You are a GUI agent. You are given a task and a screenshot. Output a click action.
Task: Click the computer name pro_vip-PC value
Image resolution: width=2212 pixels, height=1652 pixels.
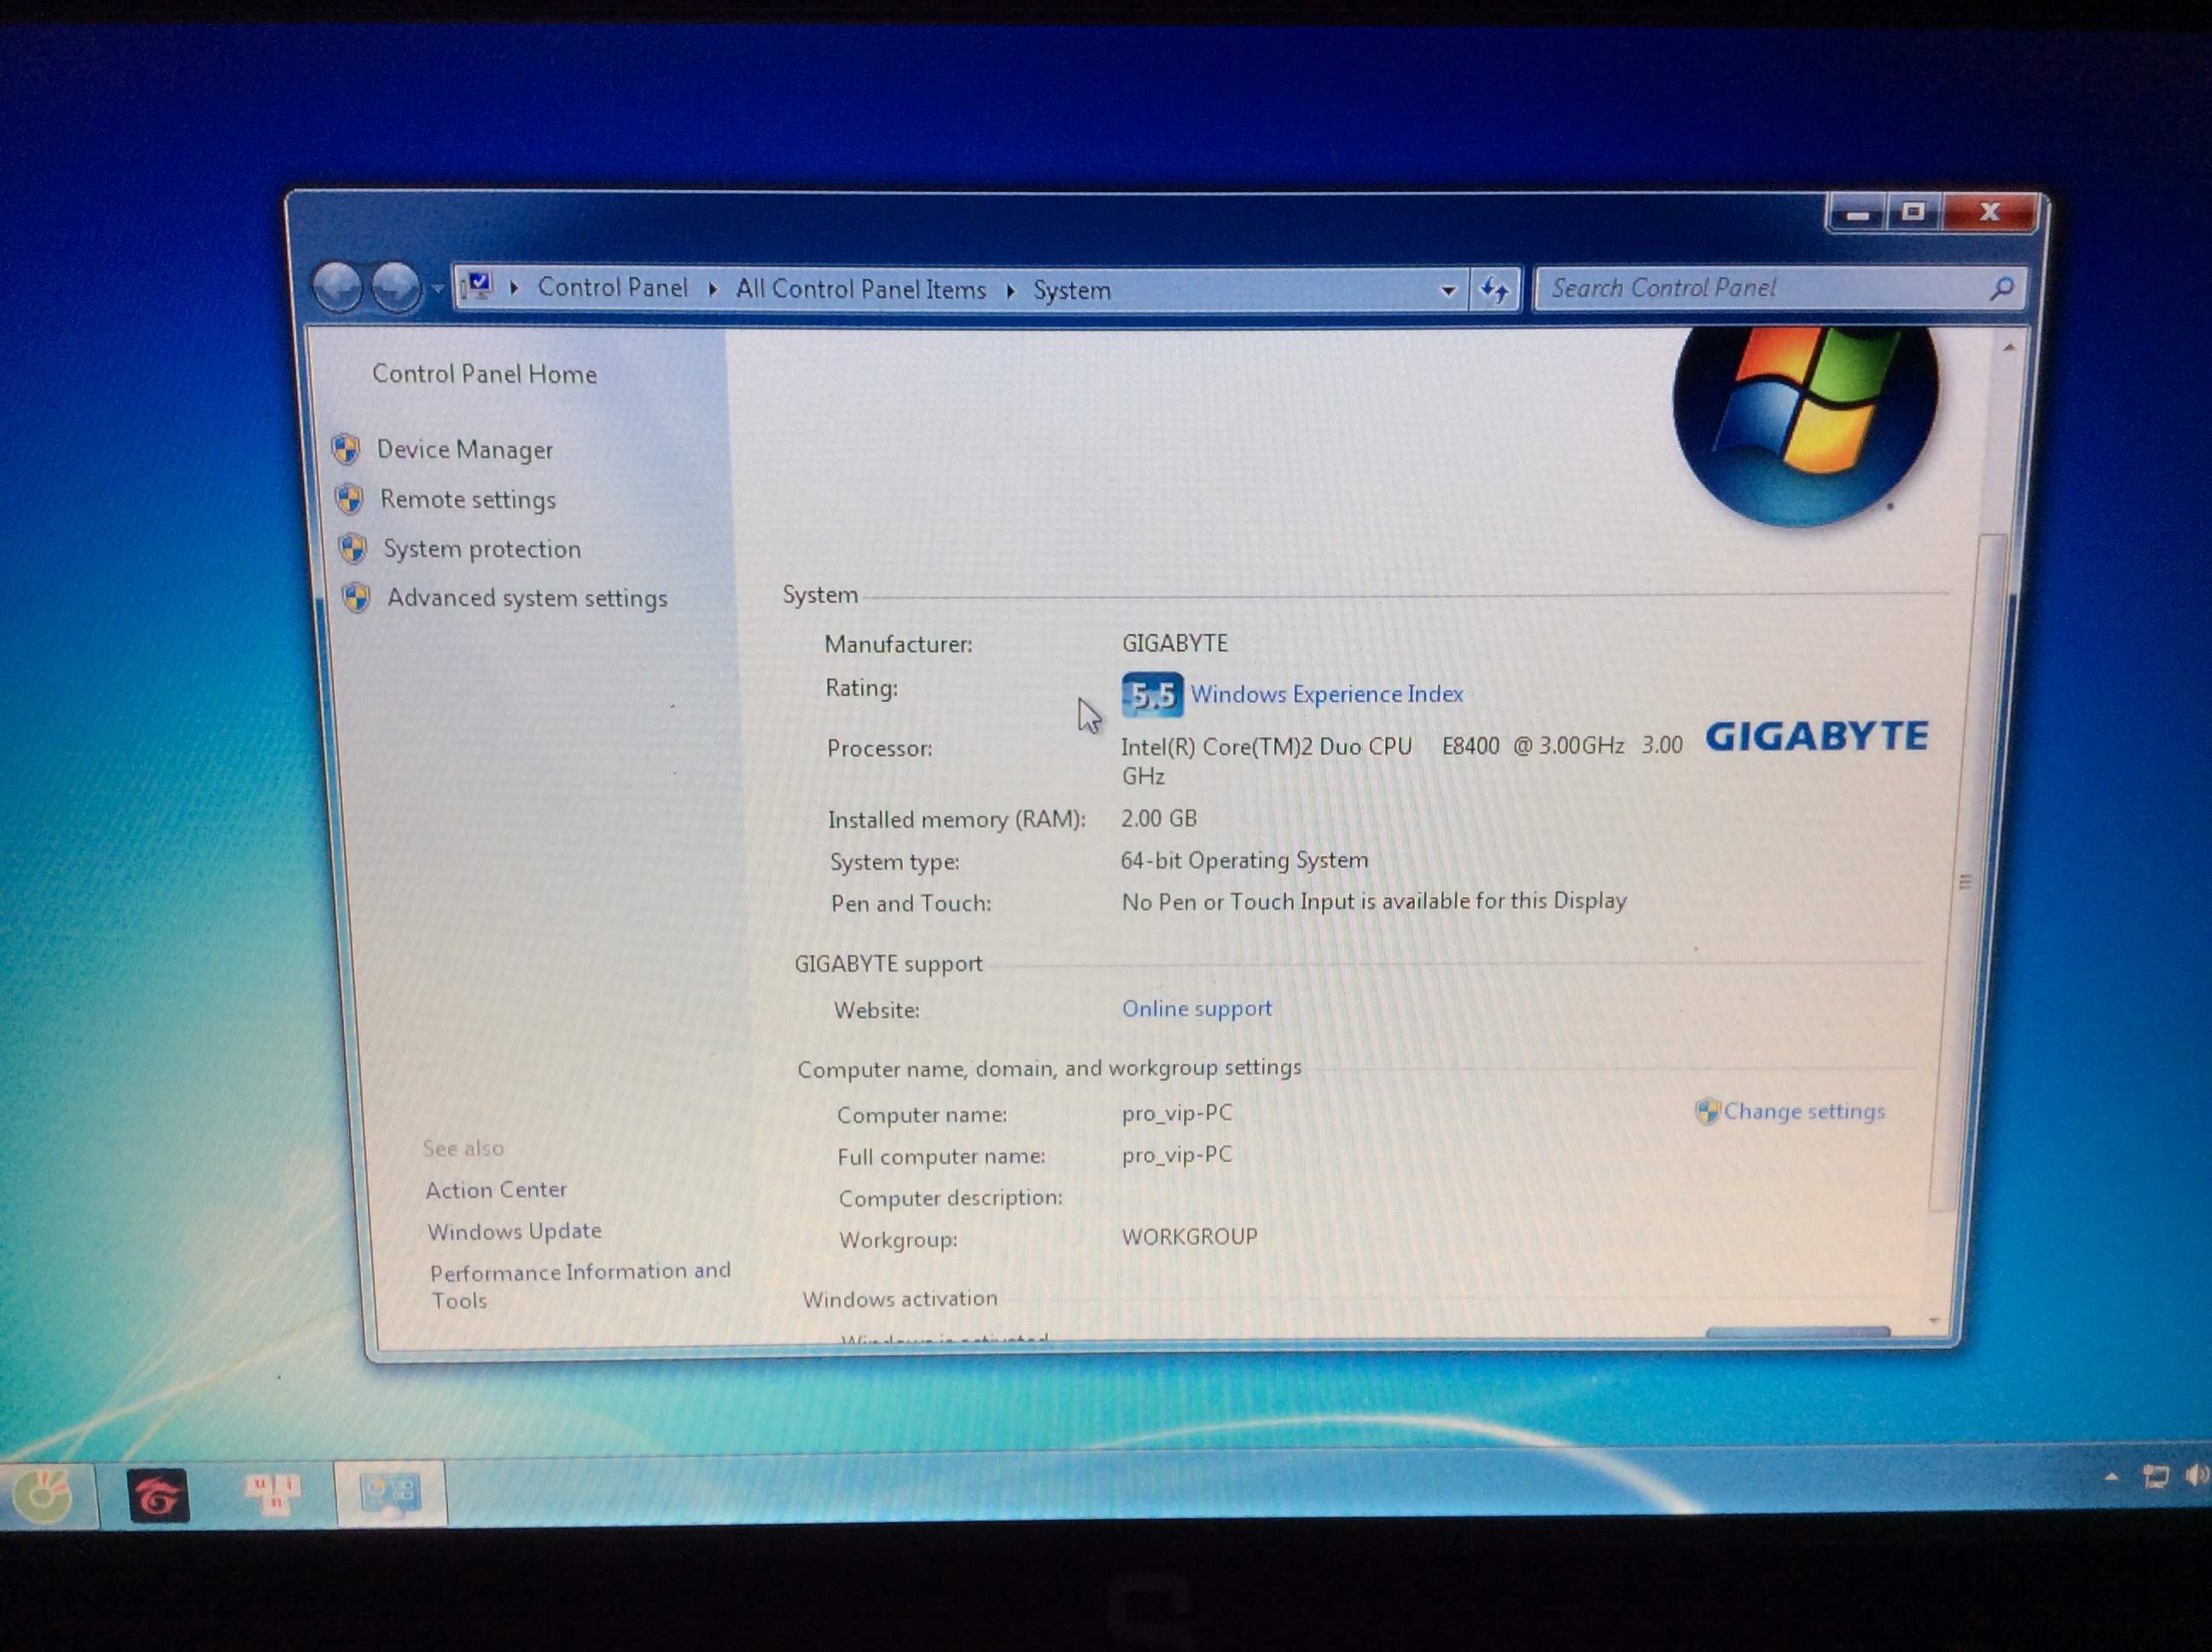(x=1176, y=1112)
